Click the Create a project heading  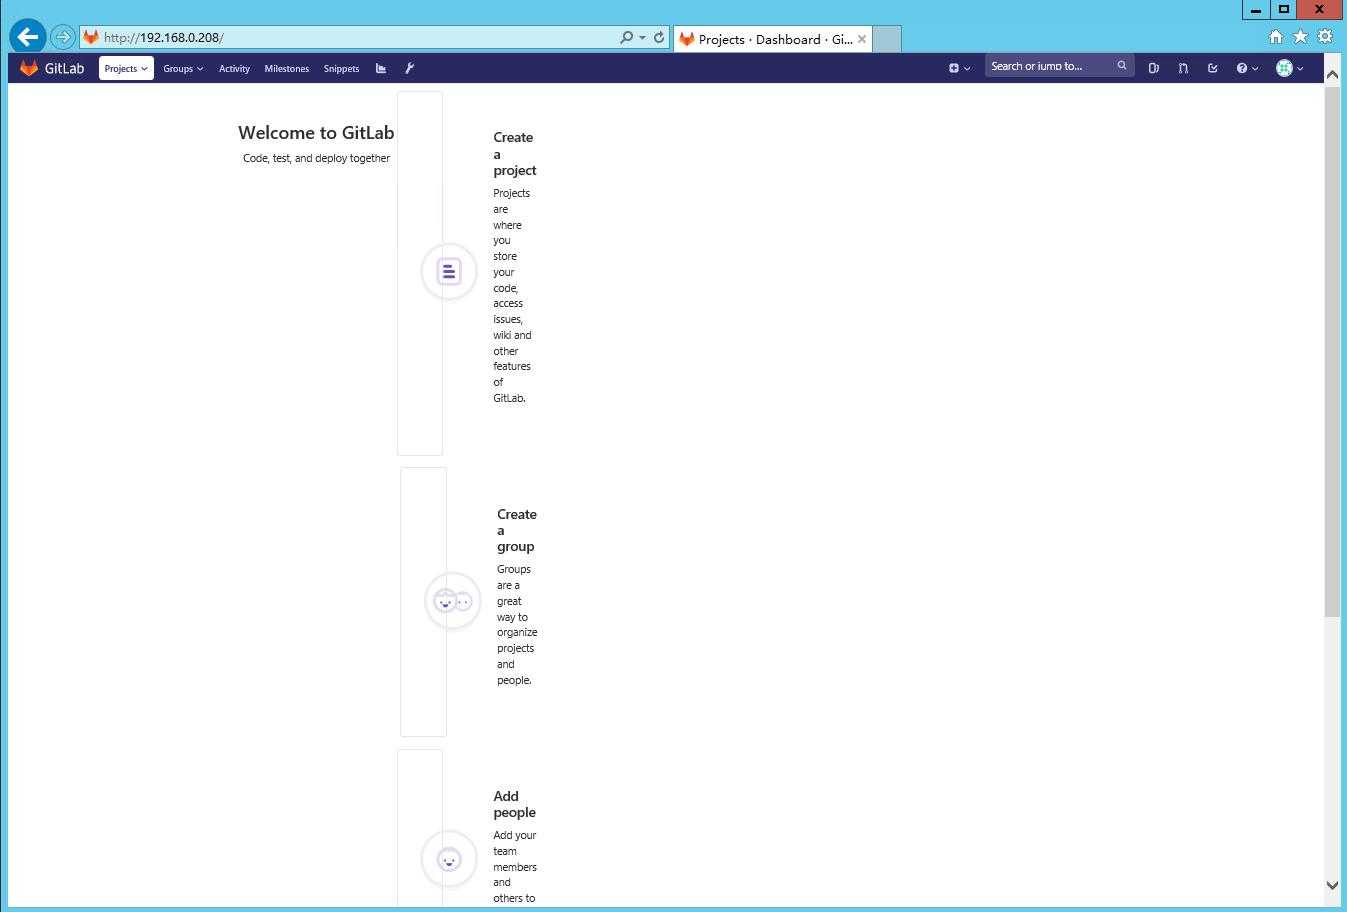tap(514, 154)
